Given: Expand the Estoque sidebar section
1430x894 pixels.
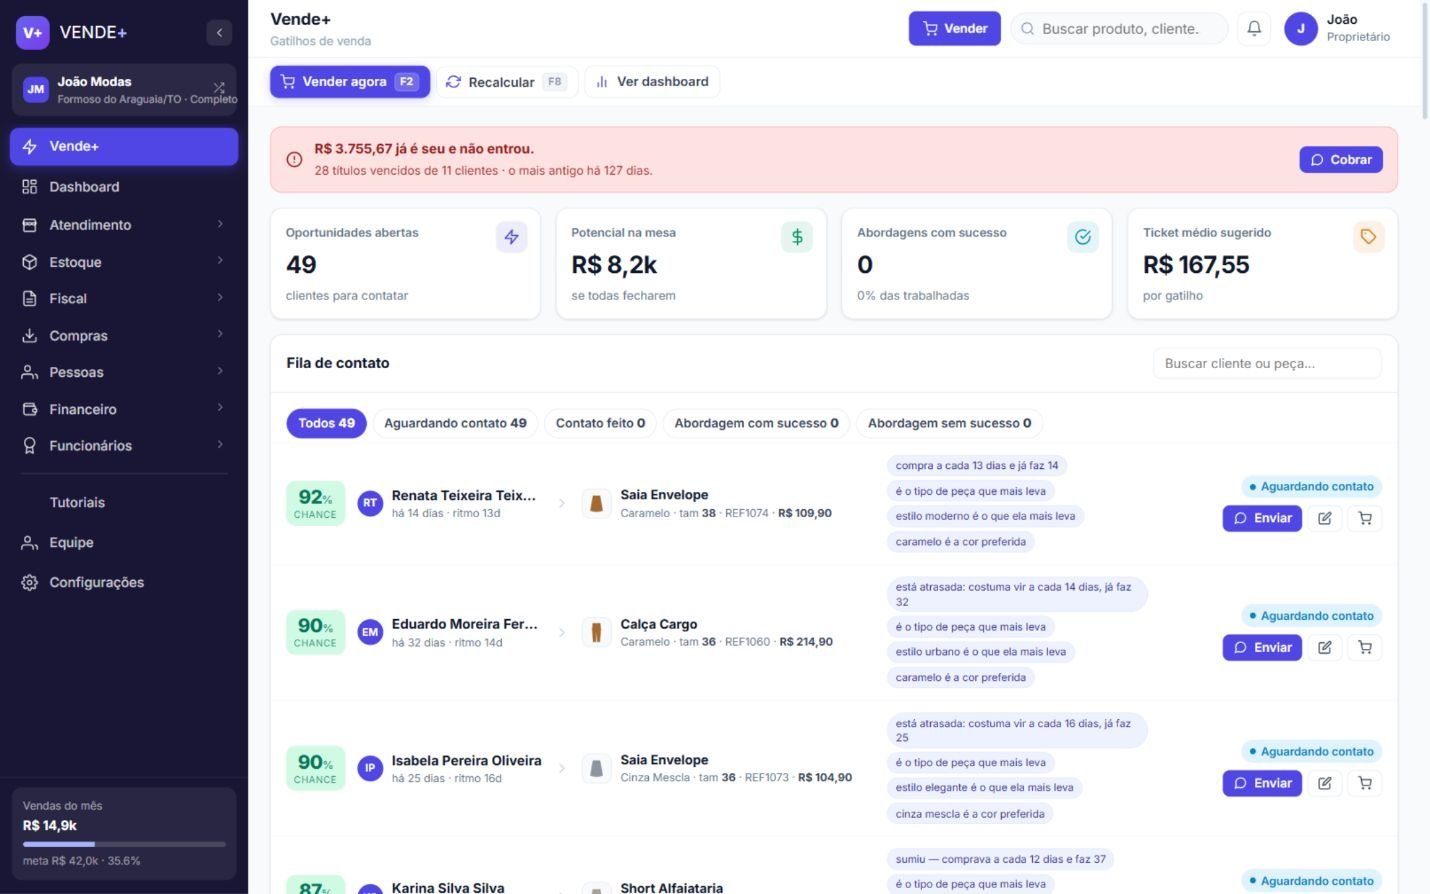Looking at the screenshot, I should pyautogui.click(x=124, y=262).
